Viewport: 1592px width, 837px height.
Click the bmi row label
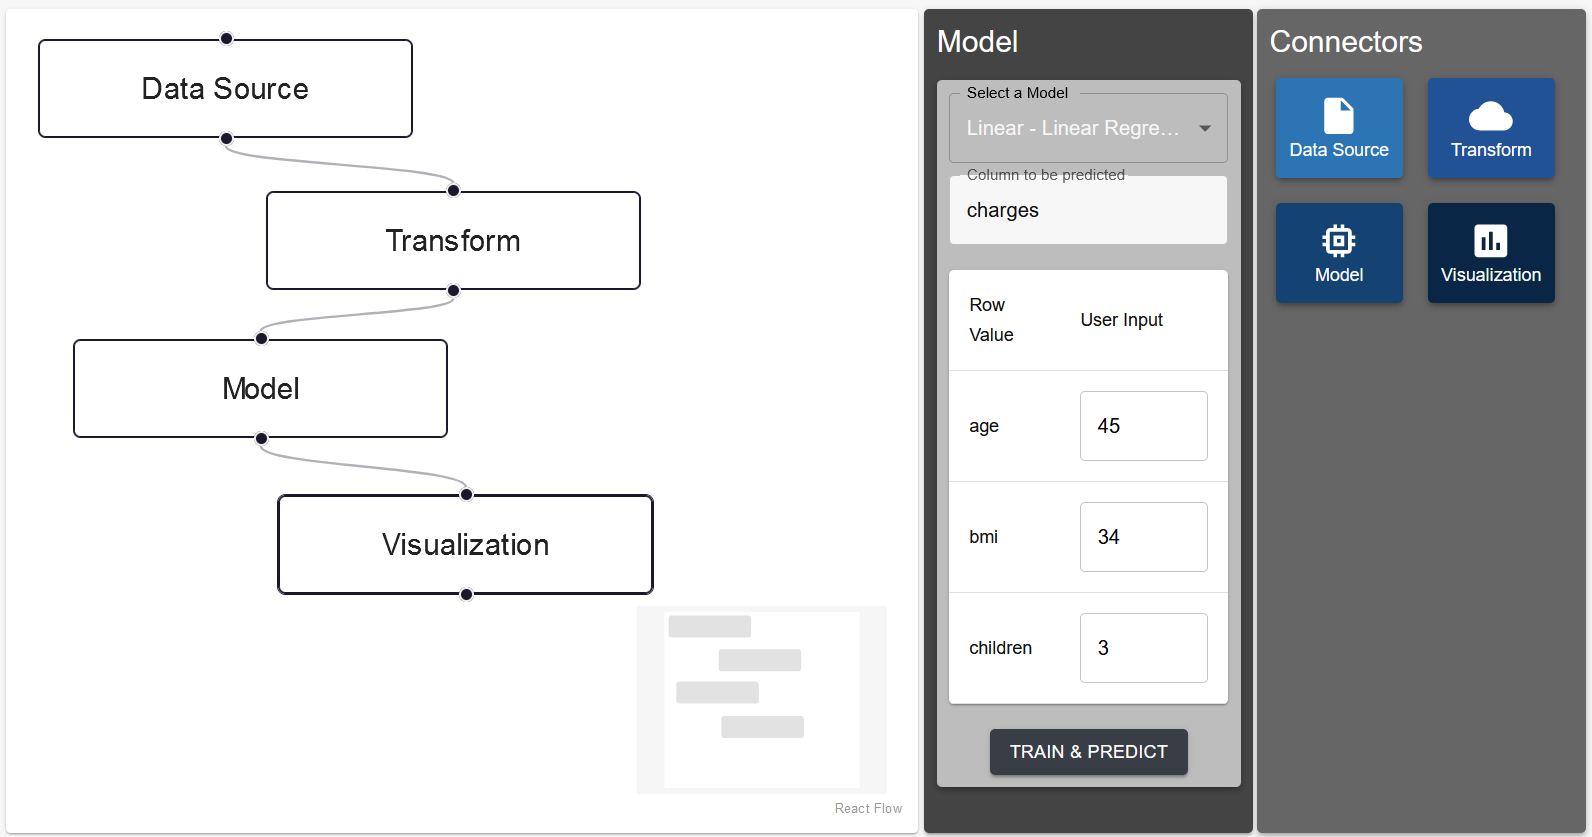click(x=983, y=537)
